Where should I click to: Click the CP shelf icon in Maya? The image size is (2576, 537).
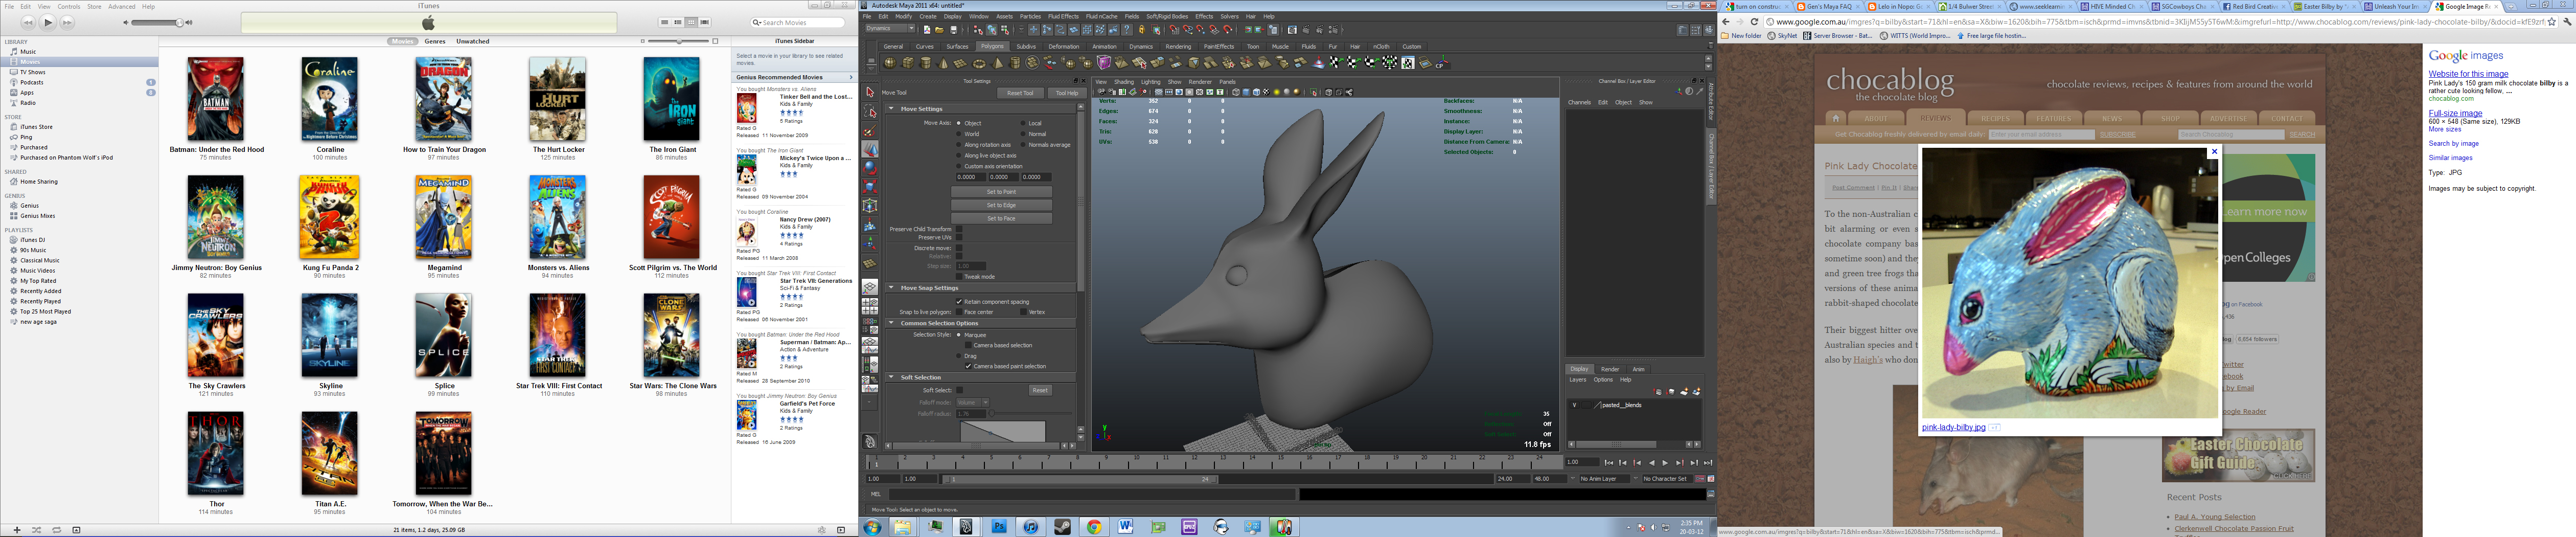coord(1443,63)
